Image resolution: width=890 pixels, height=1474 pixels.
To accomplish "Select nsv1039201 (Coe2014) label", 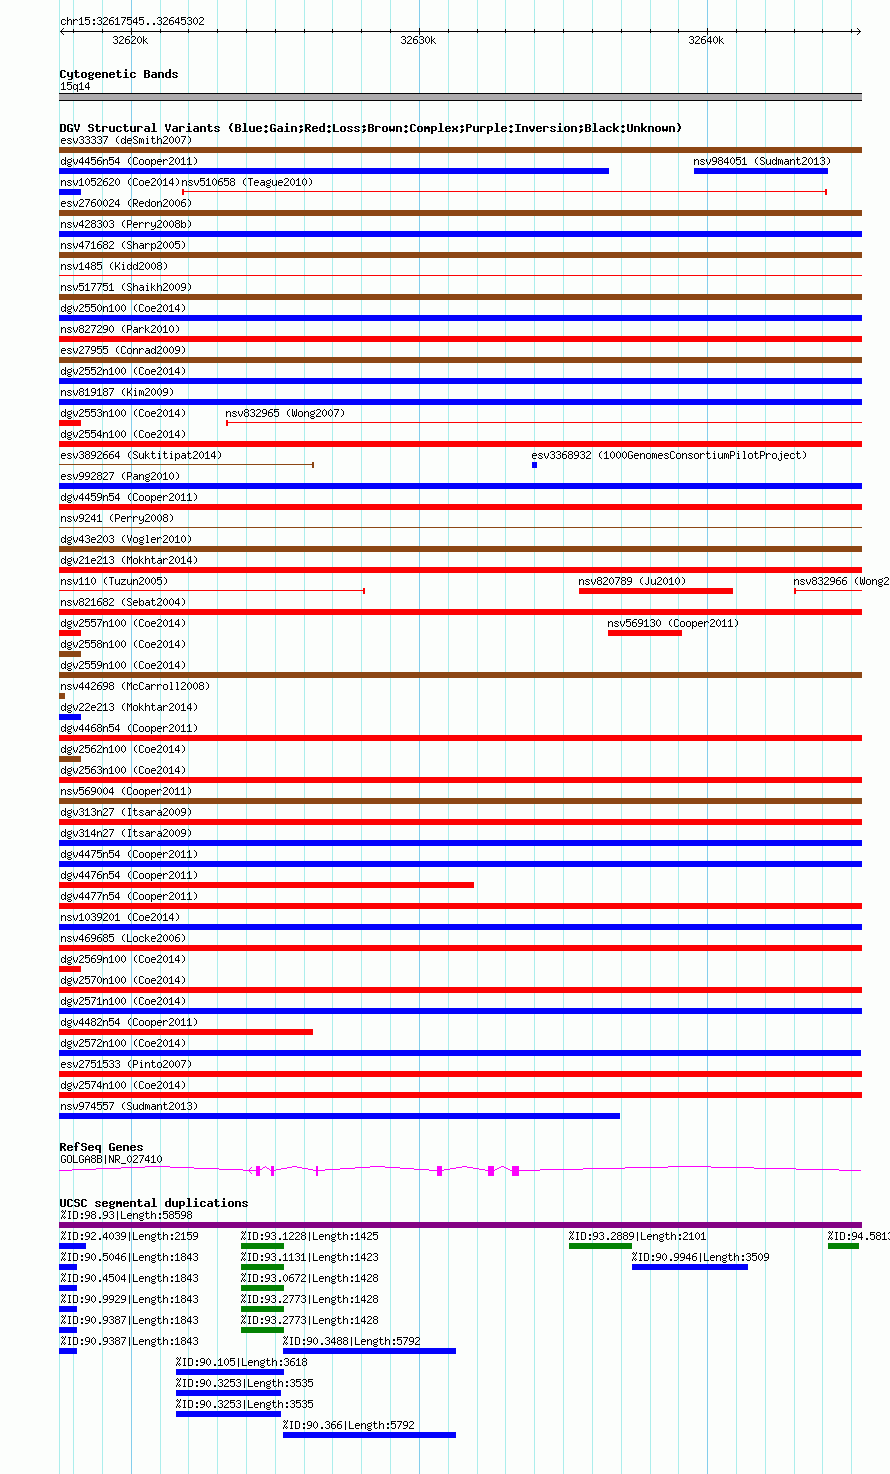I will click(120, 917).
